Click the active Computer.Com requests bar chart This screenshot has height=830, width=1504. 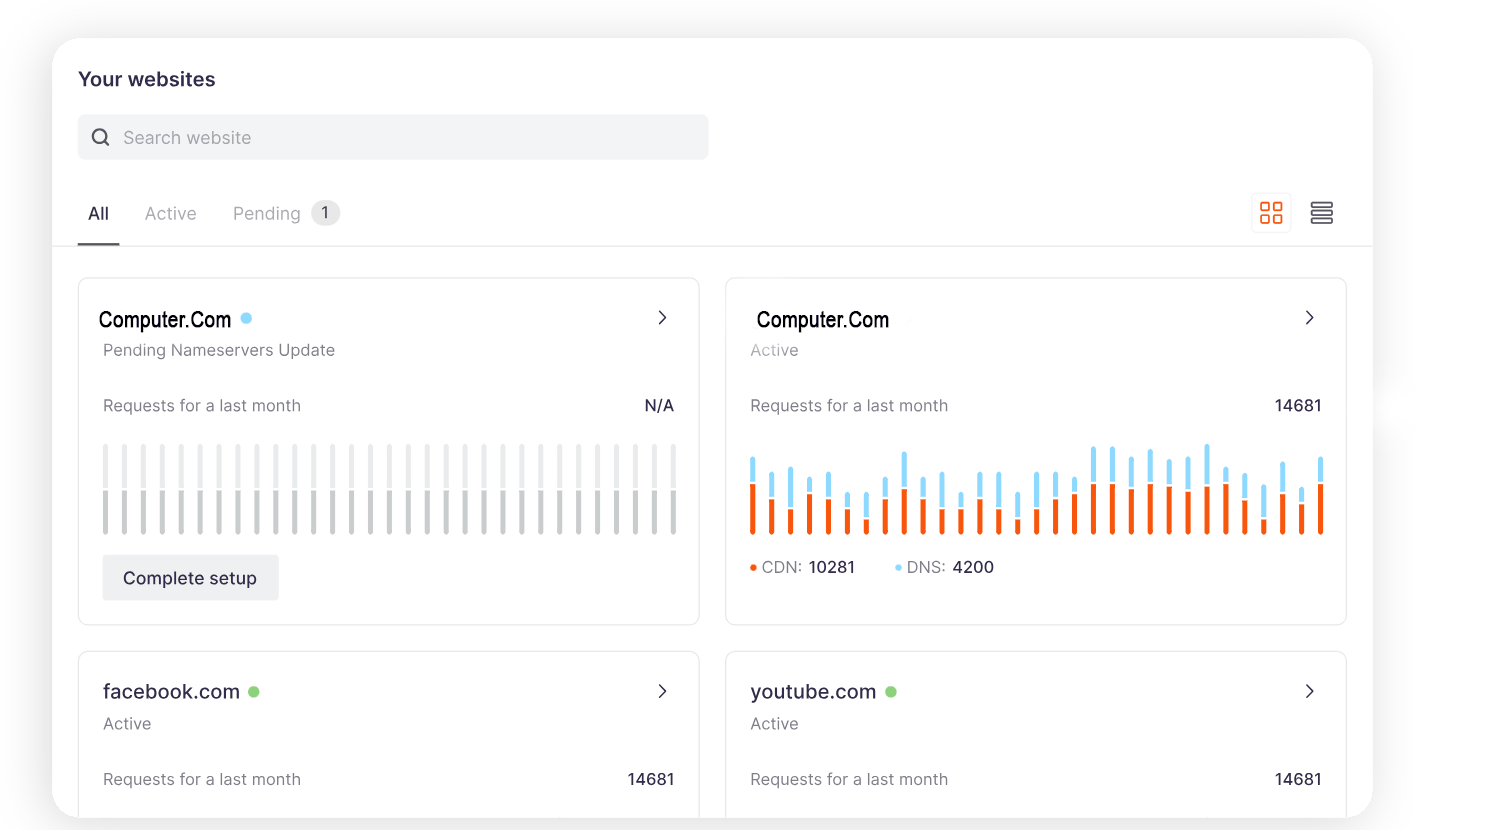(1035, 491)
